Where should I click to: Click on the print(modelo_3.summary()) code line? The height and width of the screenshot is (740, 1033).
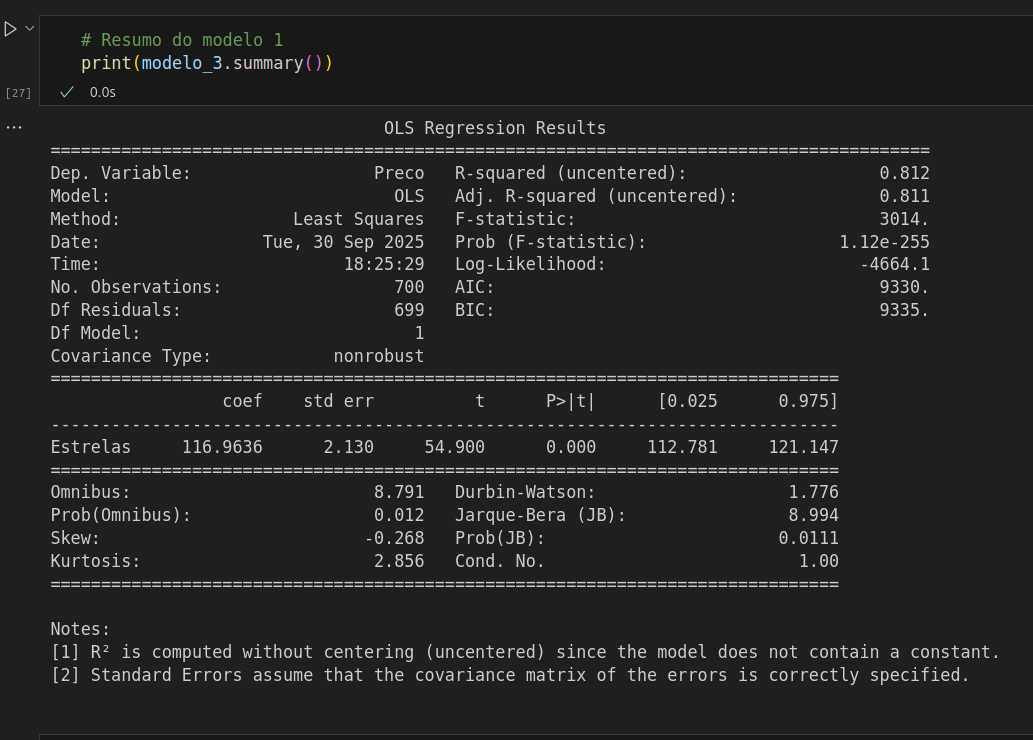(x=206, y=63)
